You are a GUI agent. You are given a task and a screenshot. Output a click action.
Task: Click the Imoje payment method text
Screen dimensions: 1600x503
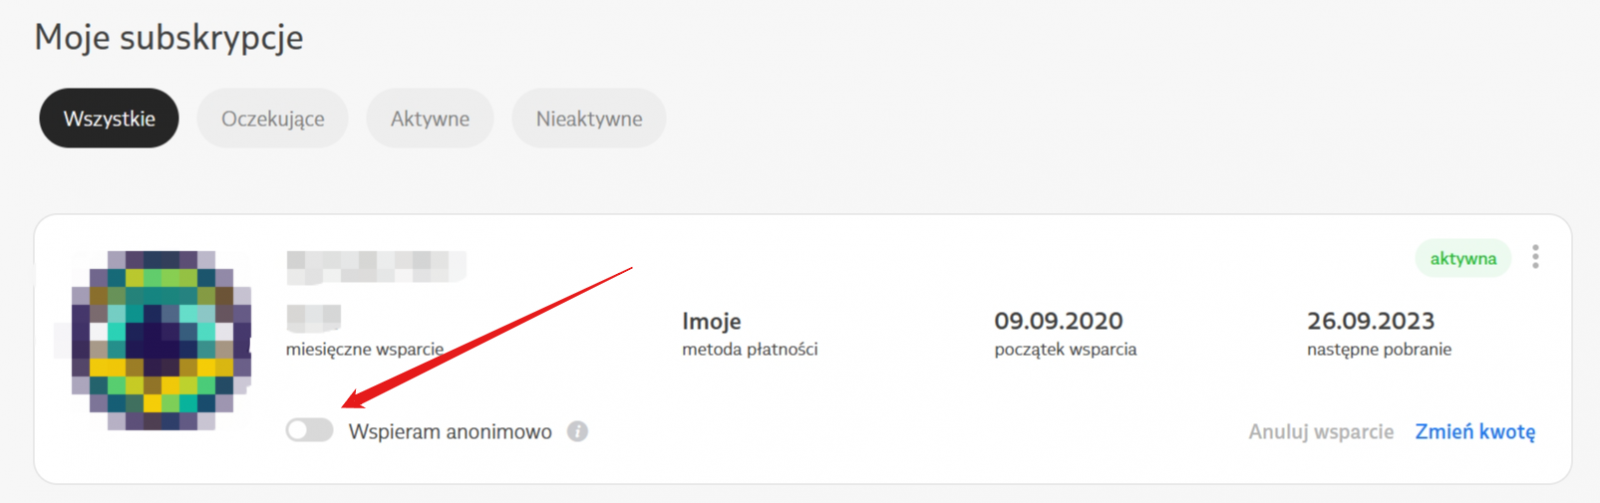[711, 321]
